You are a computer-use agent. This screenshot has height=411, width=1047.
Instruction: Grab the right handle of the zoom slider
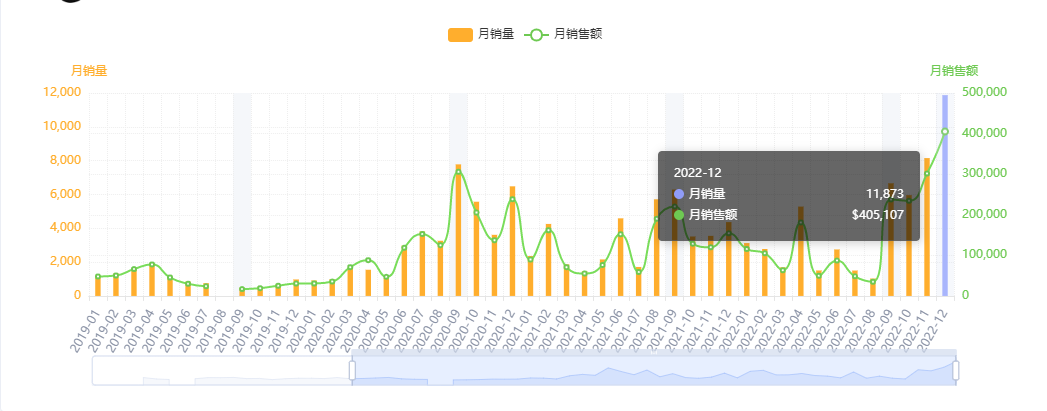[956, 370]
